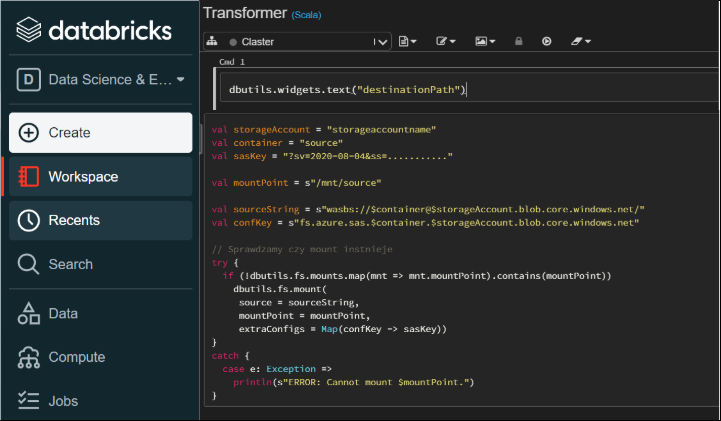Click the Create button
This screenshot has width=721, height=421.
pos(101,132)
